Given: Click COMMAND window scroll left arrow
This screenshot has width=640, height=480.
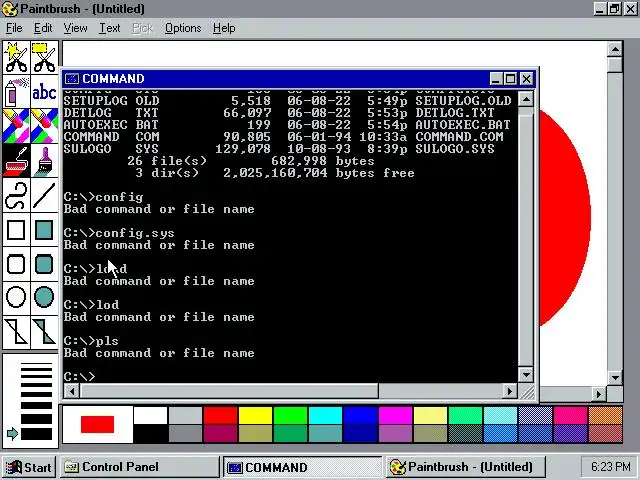Looking at the screenshot, I should [x=72, y=391].
